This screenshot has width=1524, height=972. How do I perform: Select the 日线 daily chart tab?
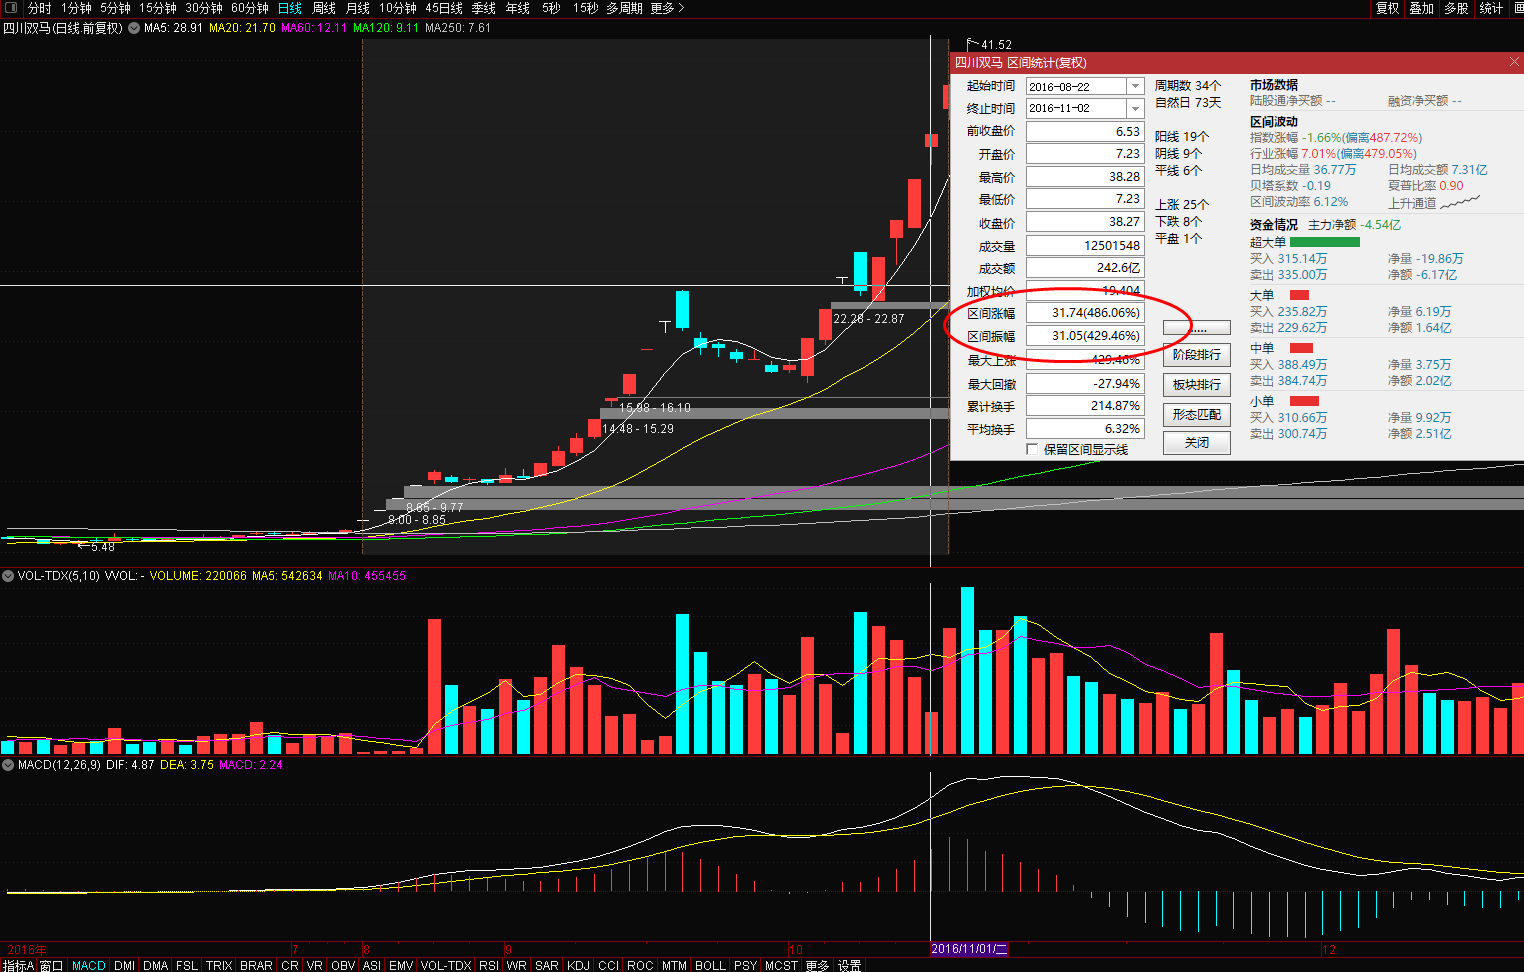click(x=290, y=8)
